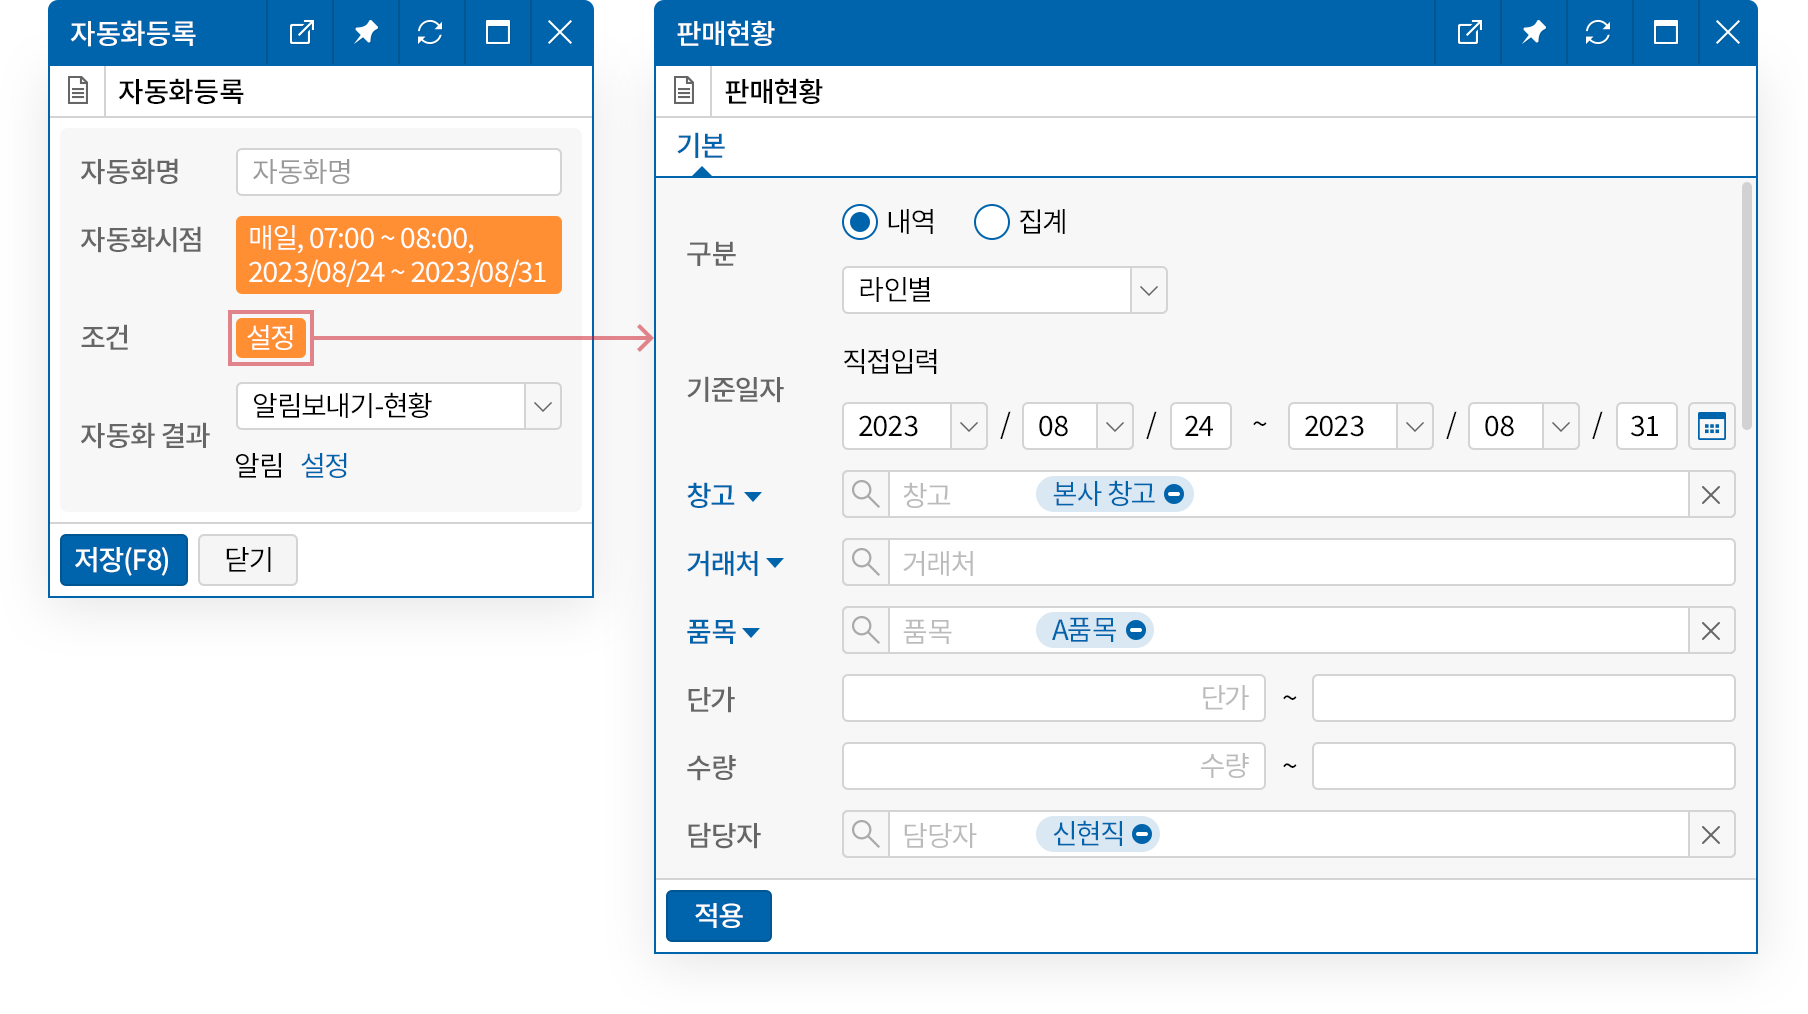This screenshot has width=1808, height=1014.
Task: Click the 저장(F8) button
Action: pos(124,559)
